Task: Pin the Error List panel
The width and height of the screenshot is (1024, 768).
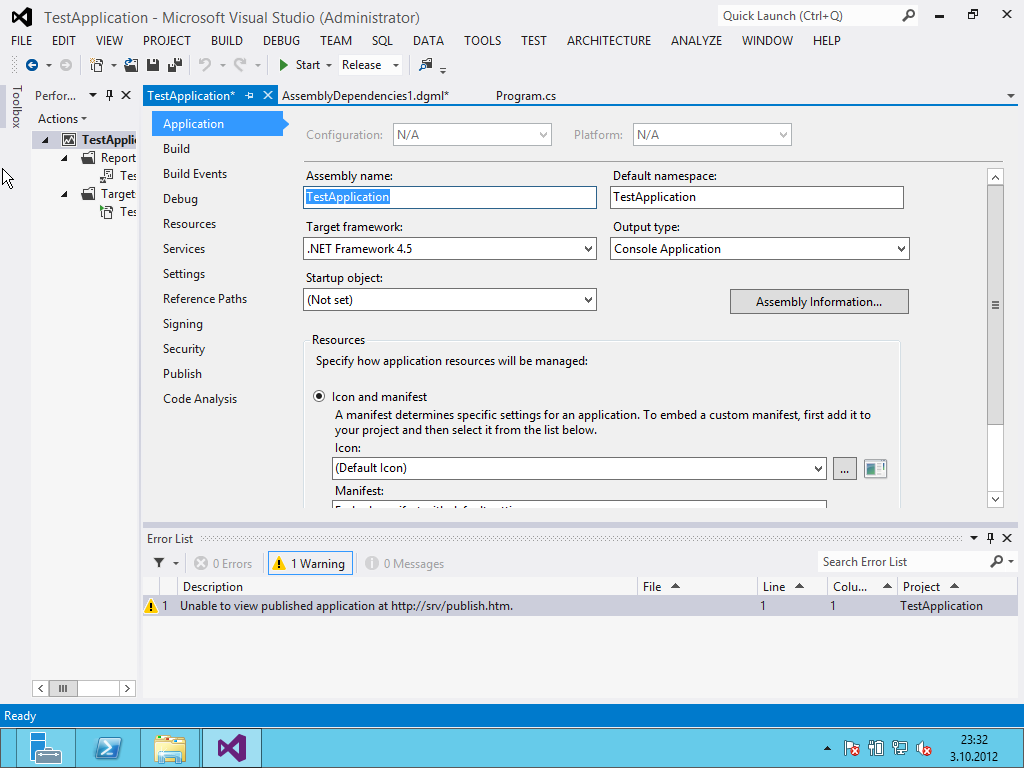Action: (990, 538)
